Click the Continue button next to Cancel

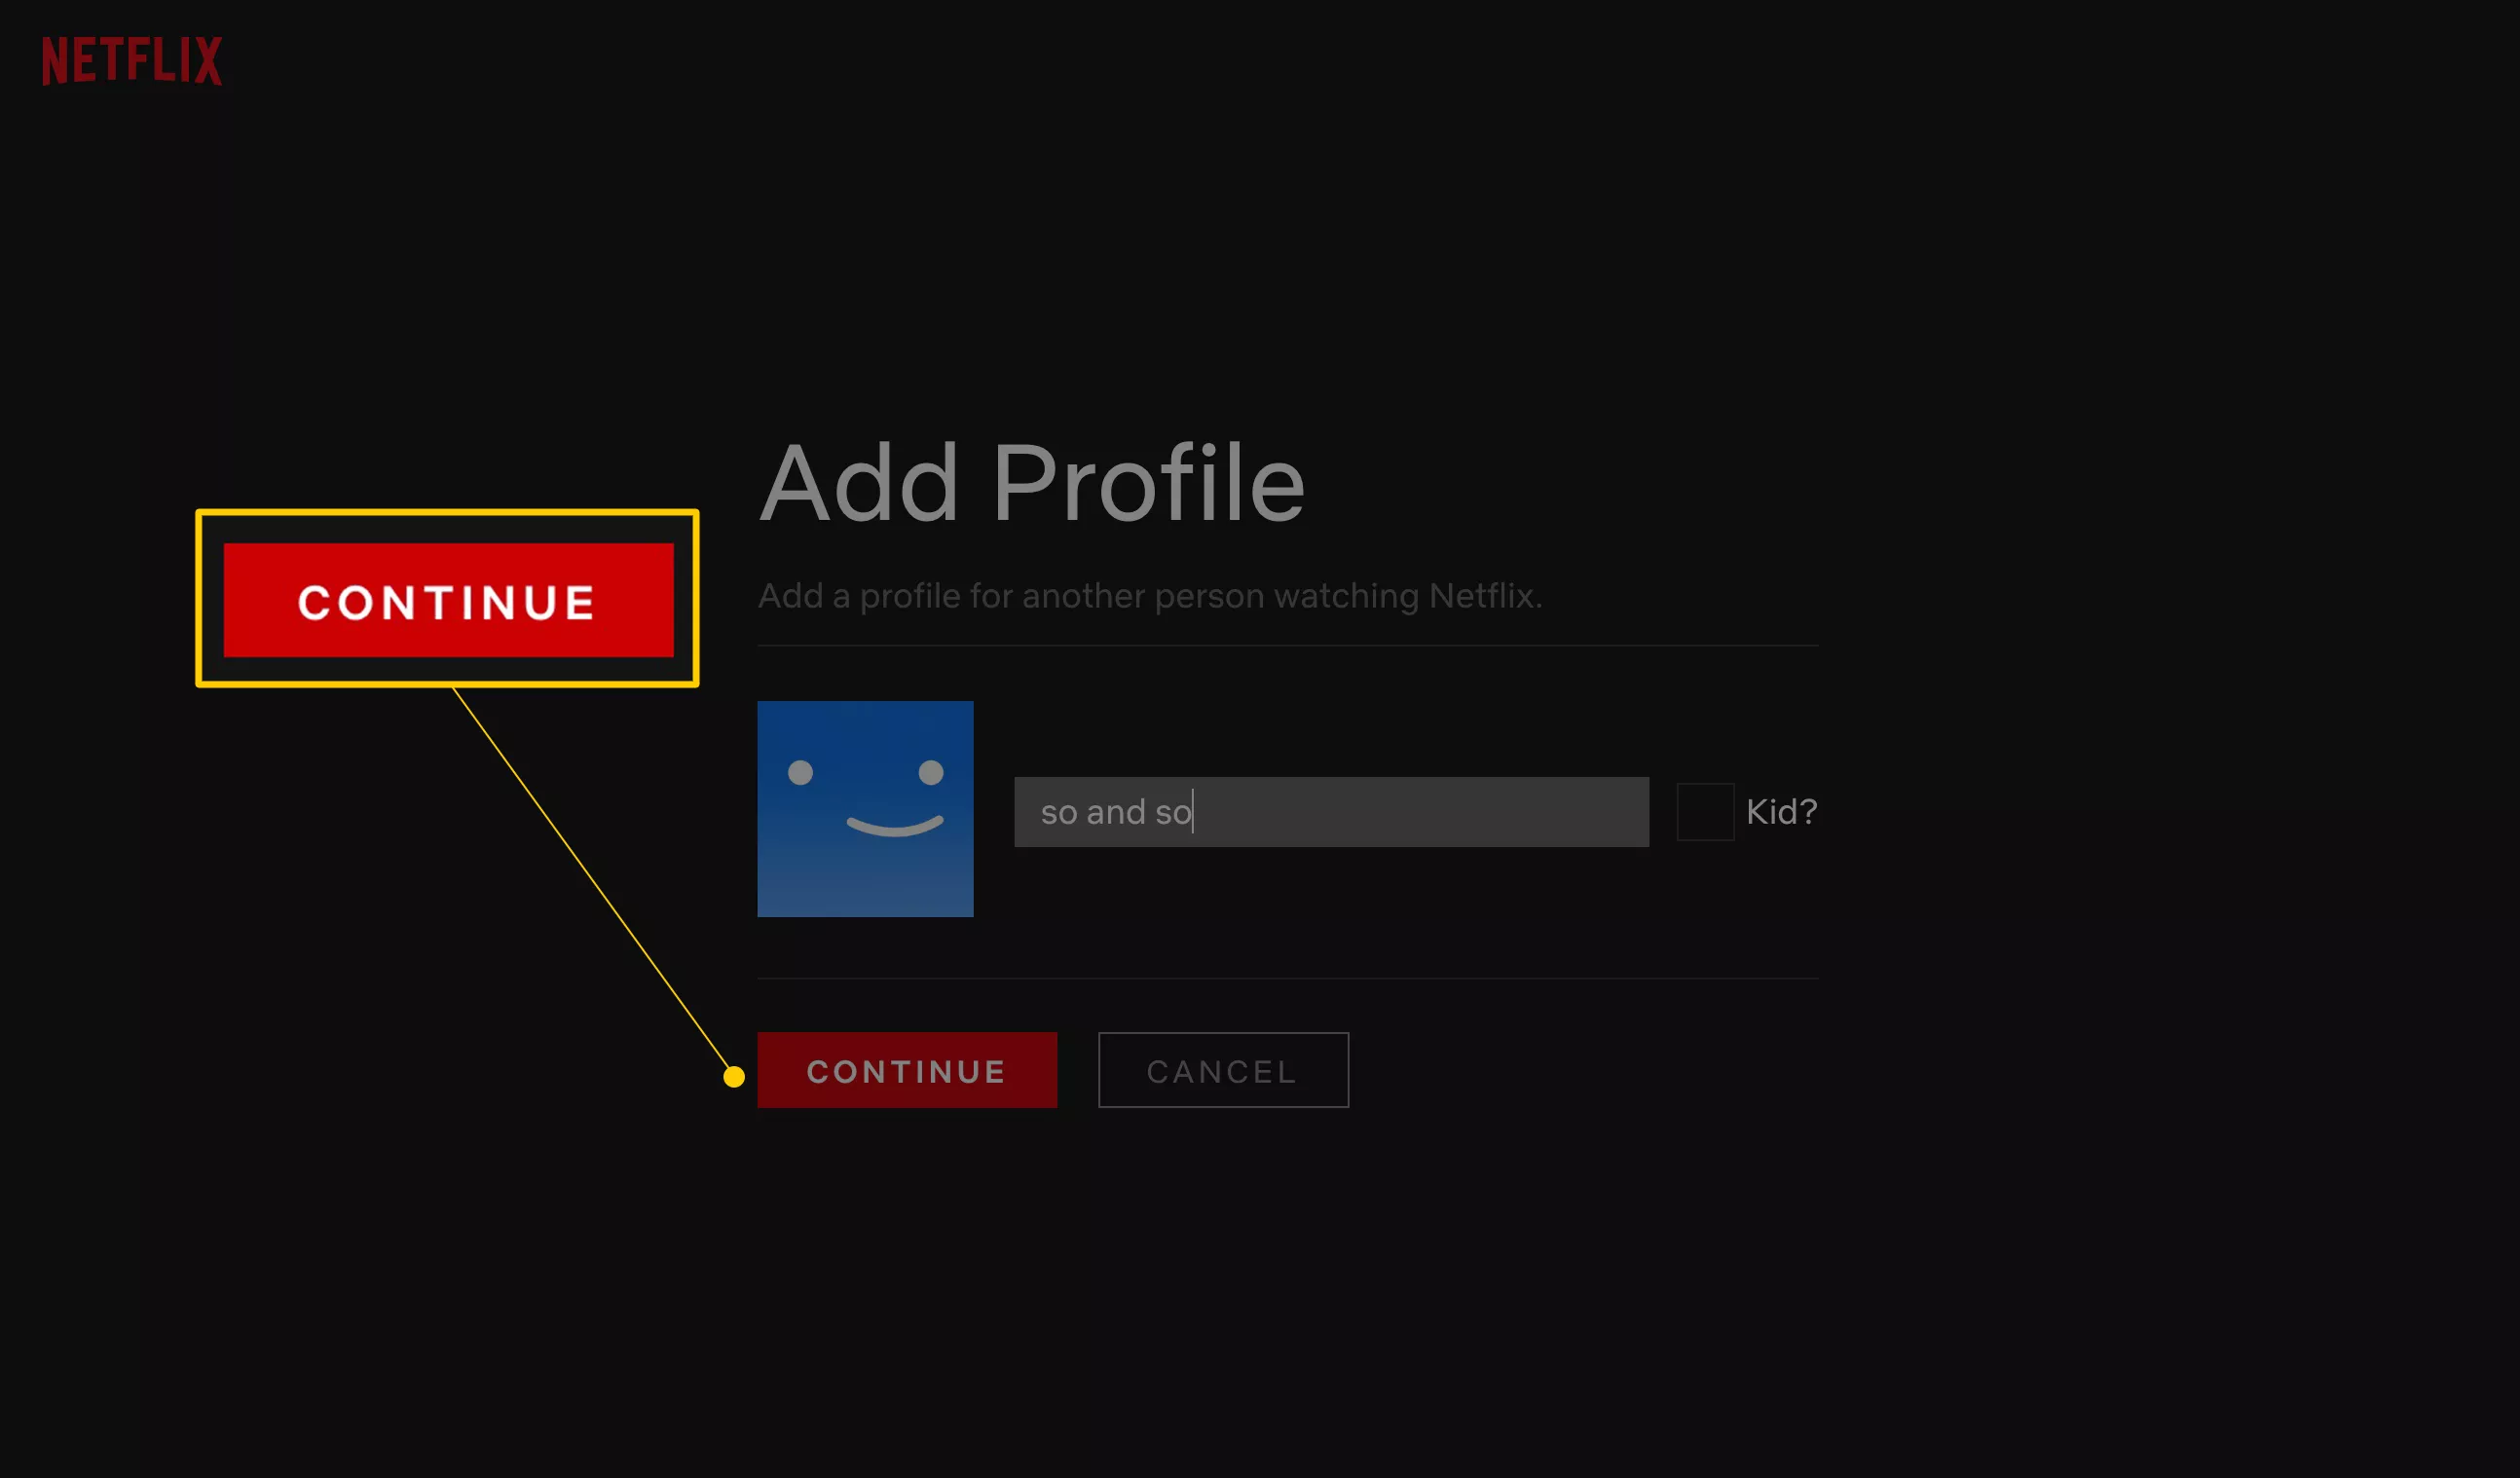tap(907, 1070)
